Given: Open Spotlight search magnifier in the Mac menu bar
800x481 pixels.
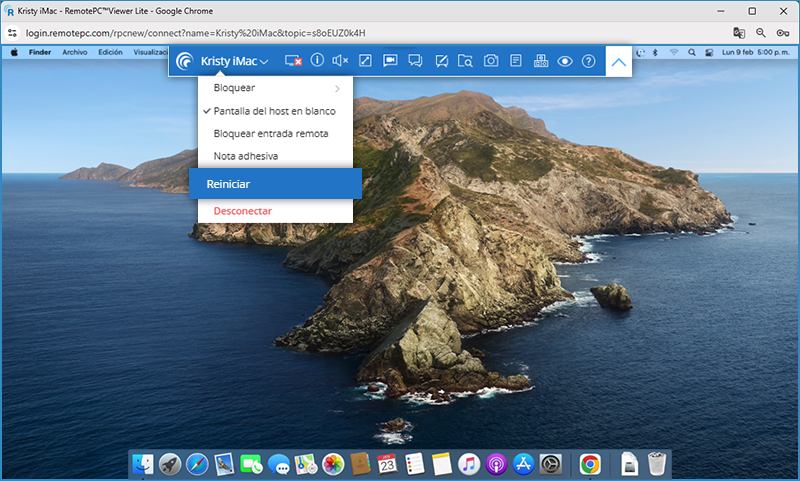Looking at the screenshot, I should (x=692, y=52).
